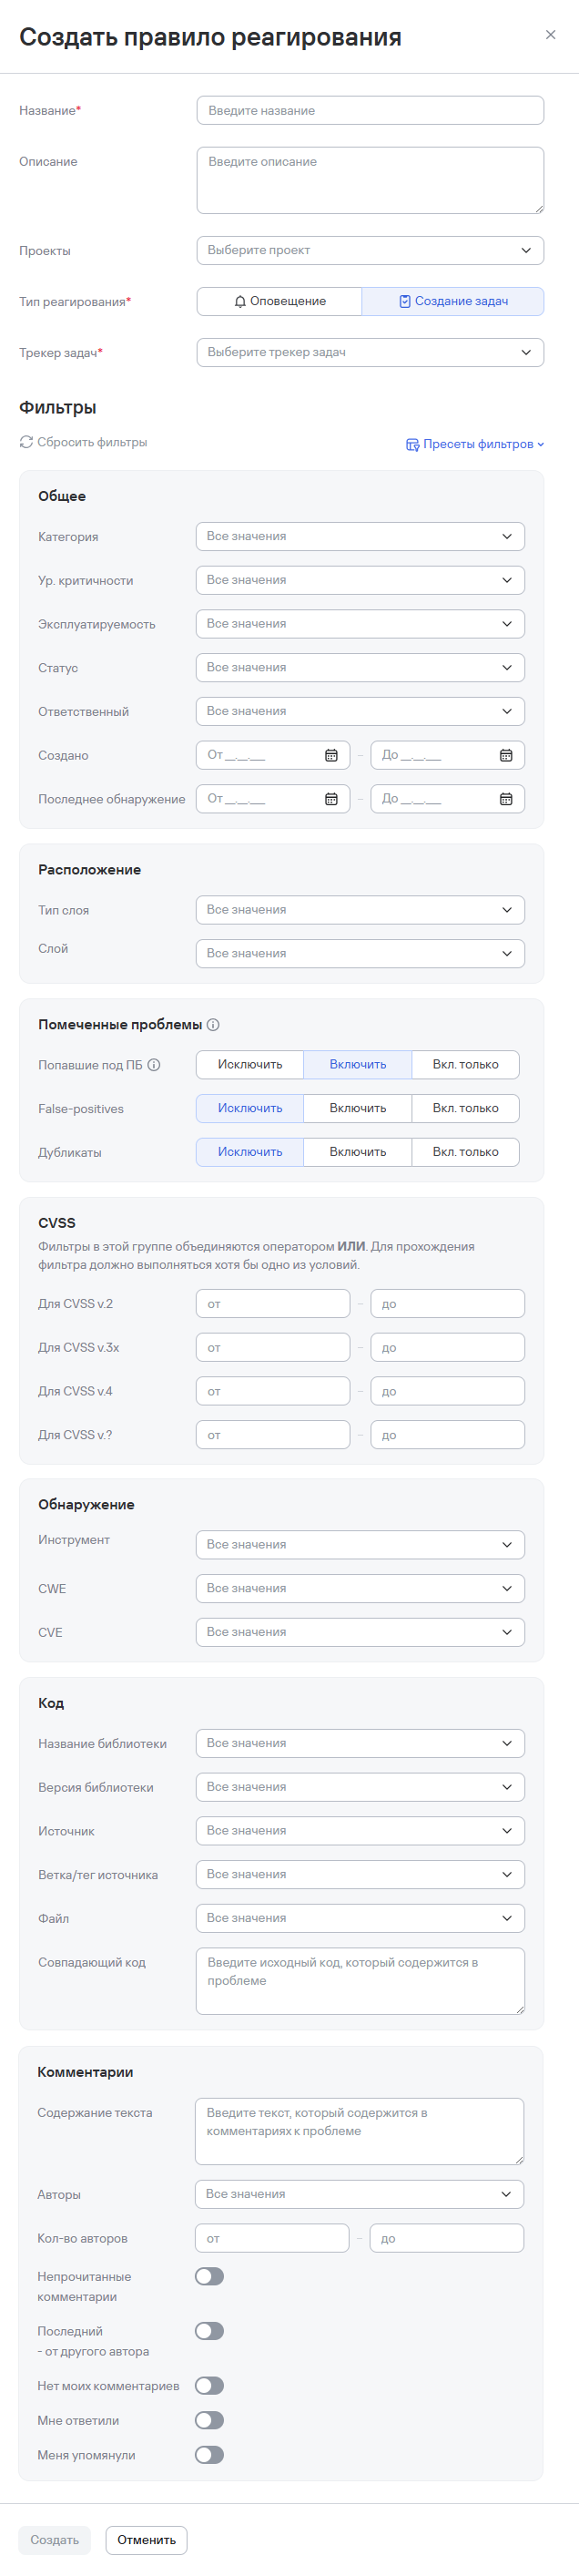The image size is (579, 2576).
Task: Open the CVE dropdown
Action: point(360,1632)
